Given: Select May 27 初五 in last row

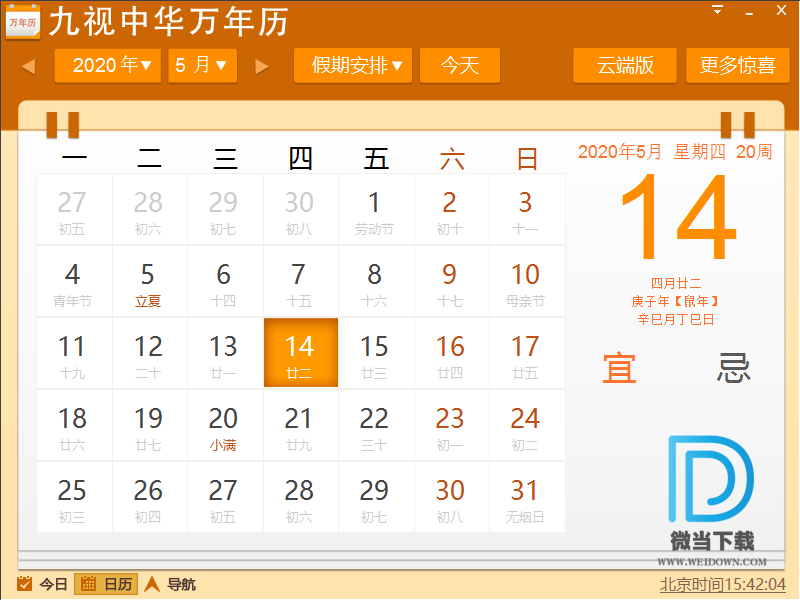Looking at the screenshot, I should pyautogui.click(x=225, y=497).
